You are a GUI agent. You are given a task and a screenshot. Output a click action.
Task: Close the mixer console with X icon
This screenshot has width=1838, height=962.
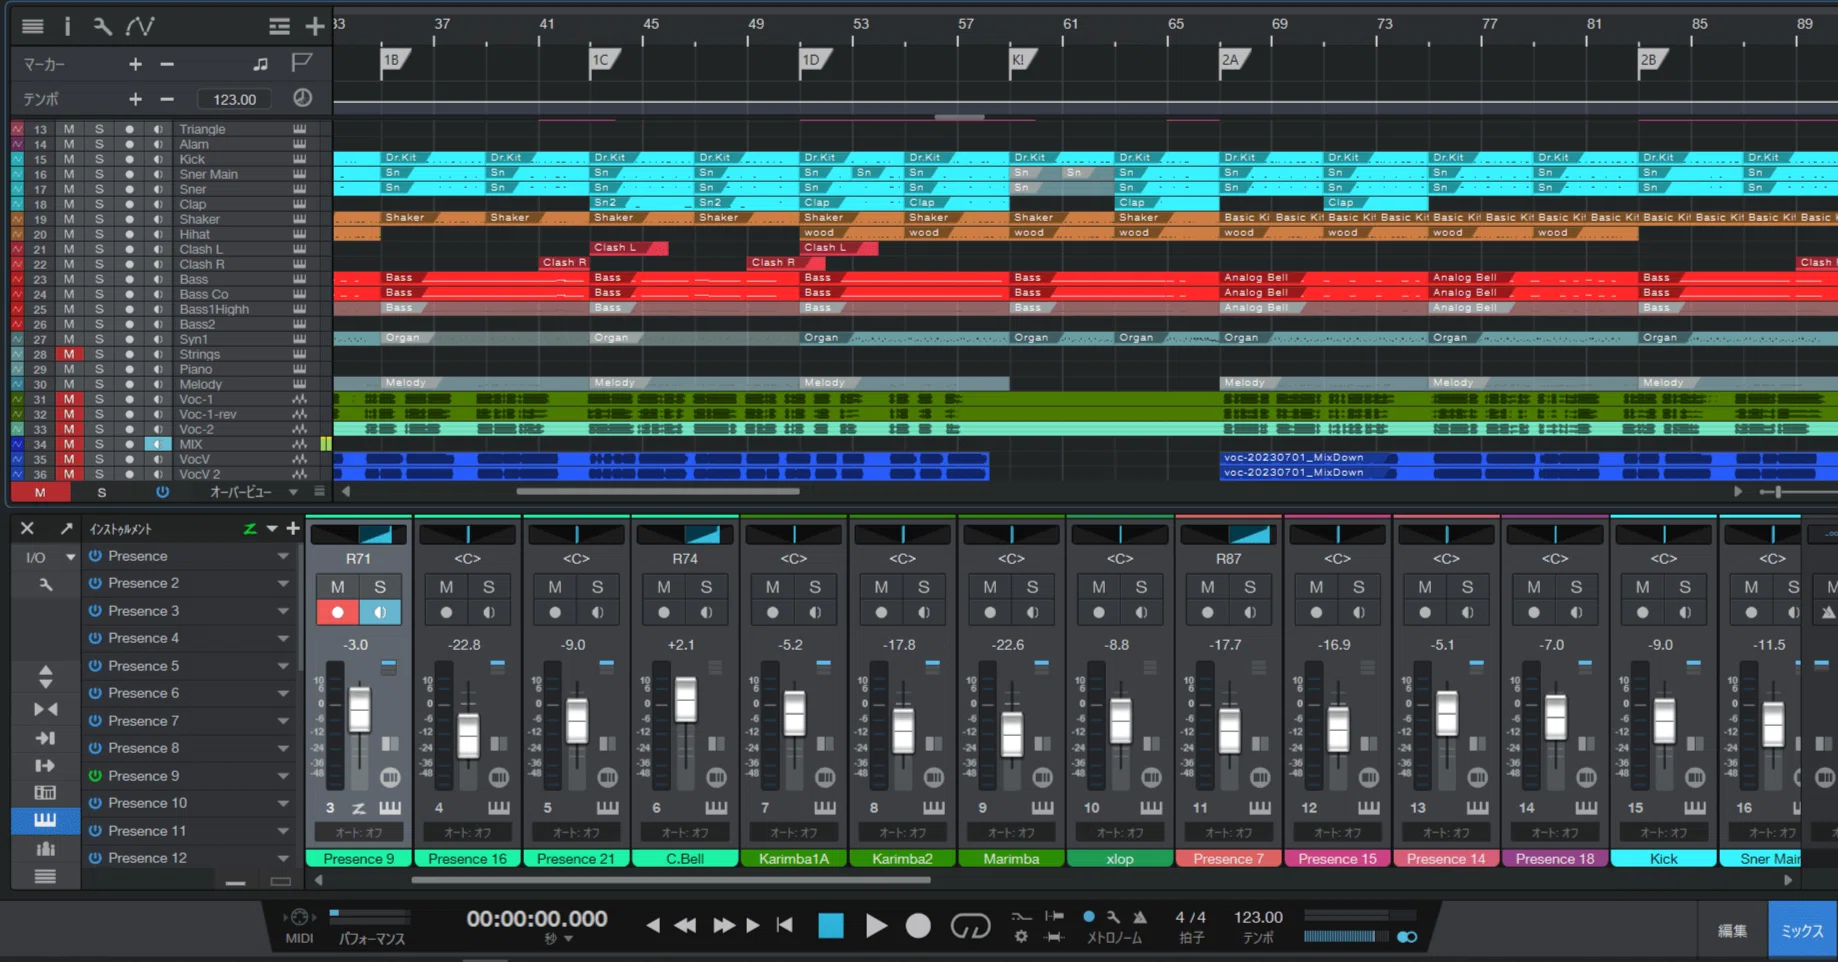click(x=27, y=528)
